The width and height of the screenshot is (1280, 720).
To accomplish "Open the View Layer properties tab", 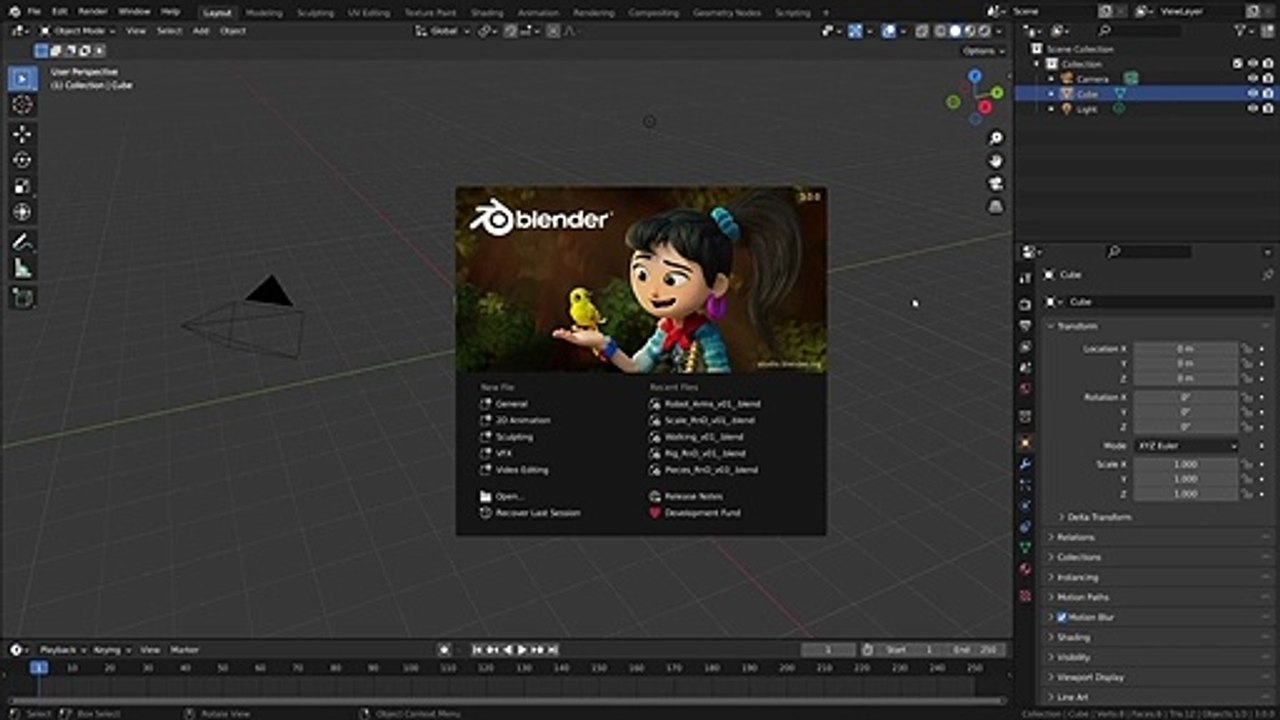I will 1025,347.
